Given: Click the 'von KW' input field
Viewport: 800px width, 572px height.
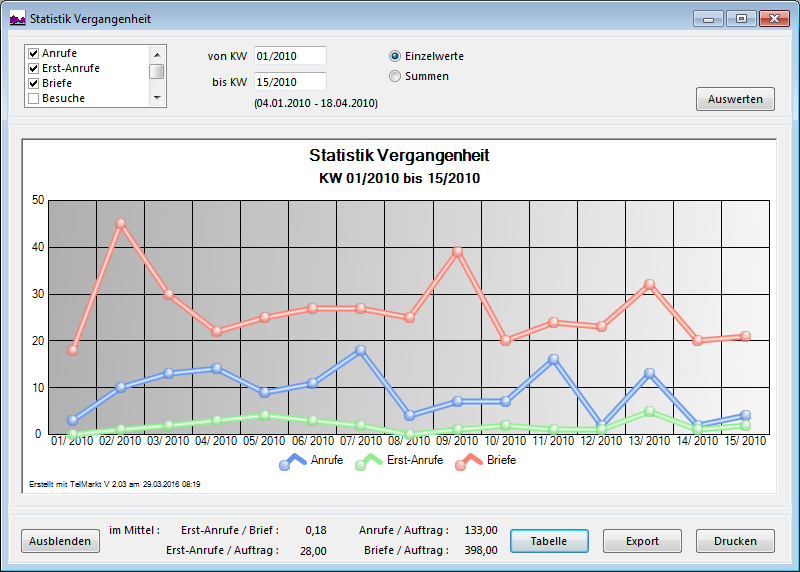Looking at the screenshot, I should click(289, 56).
